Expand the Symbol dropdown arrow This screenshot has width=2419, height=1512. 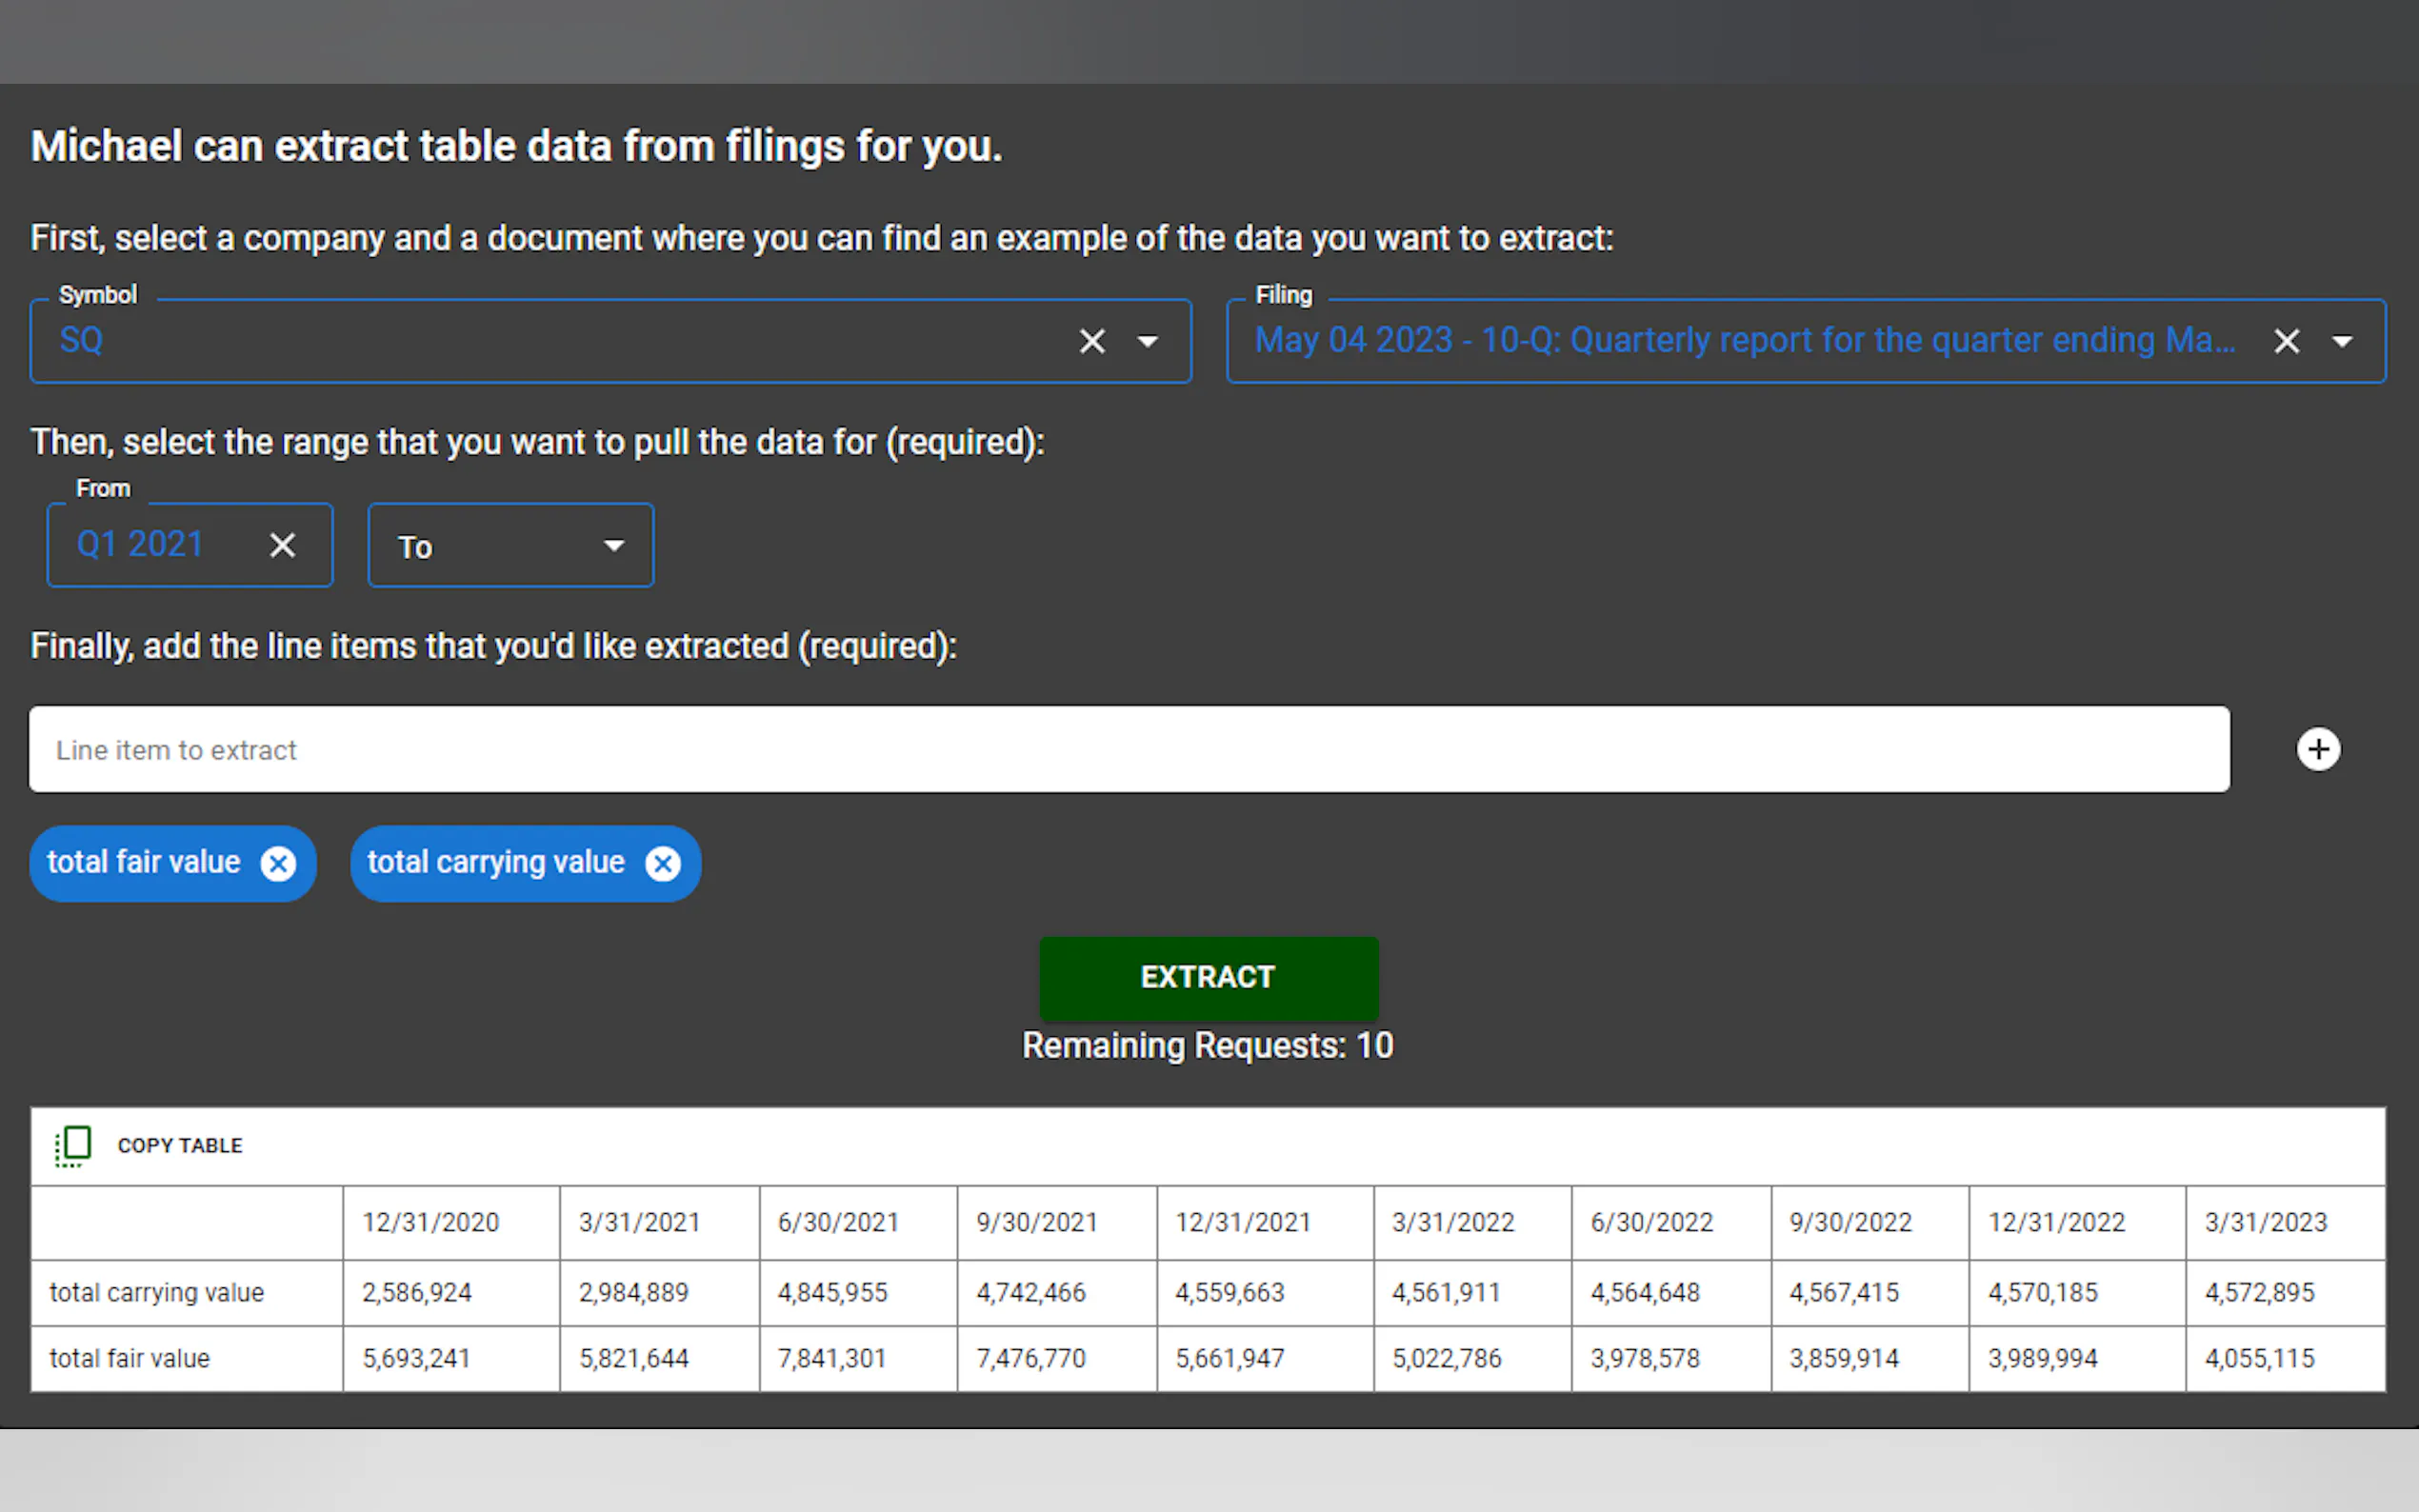point(1148,342)
